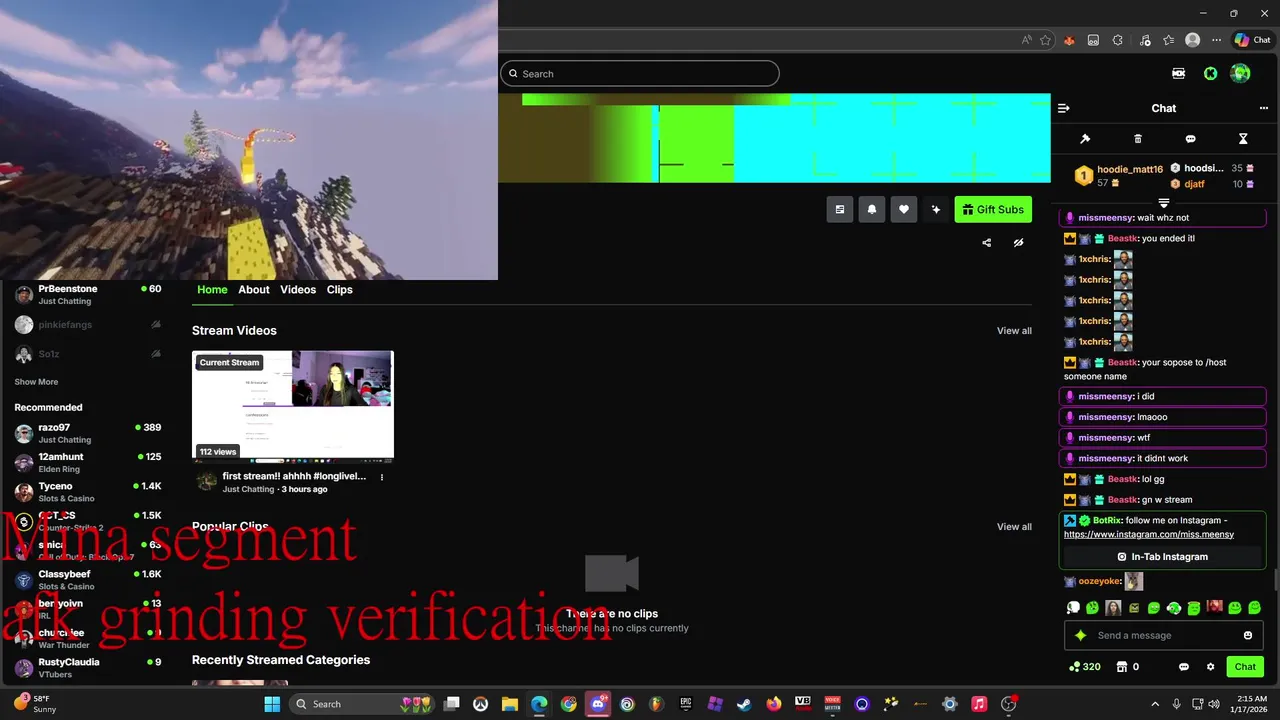Viewport: 1280px width, 720px height.
Task: Switch to the Clips tab
Action: pos(340,289)
